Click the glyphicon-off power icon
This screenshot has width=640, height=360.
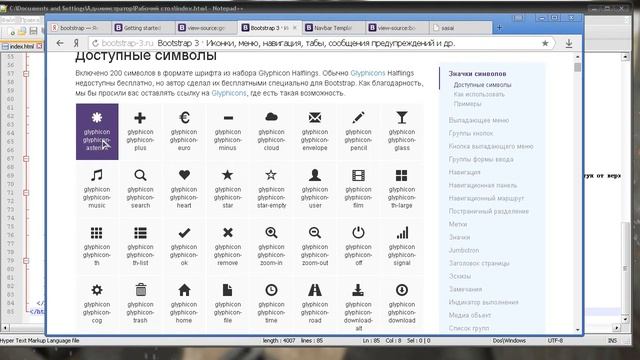tap(358, 233)
